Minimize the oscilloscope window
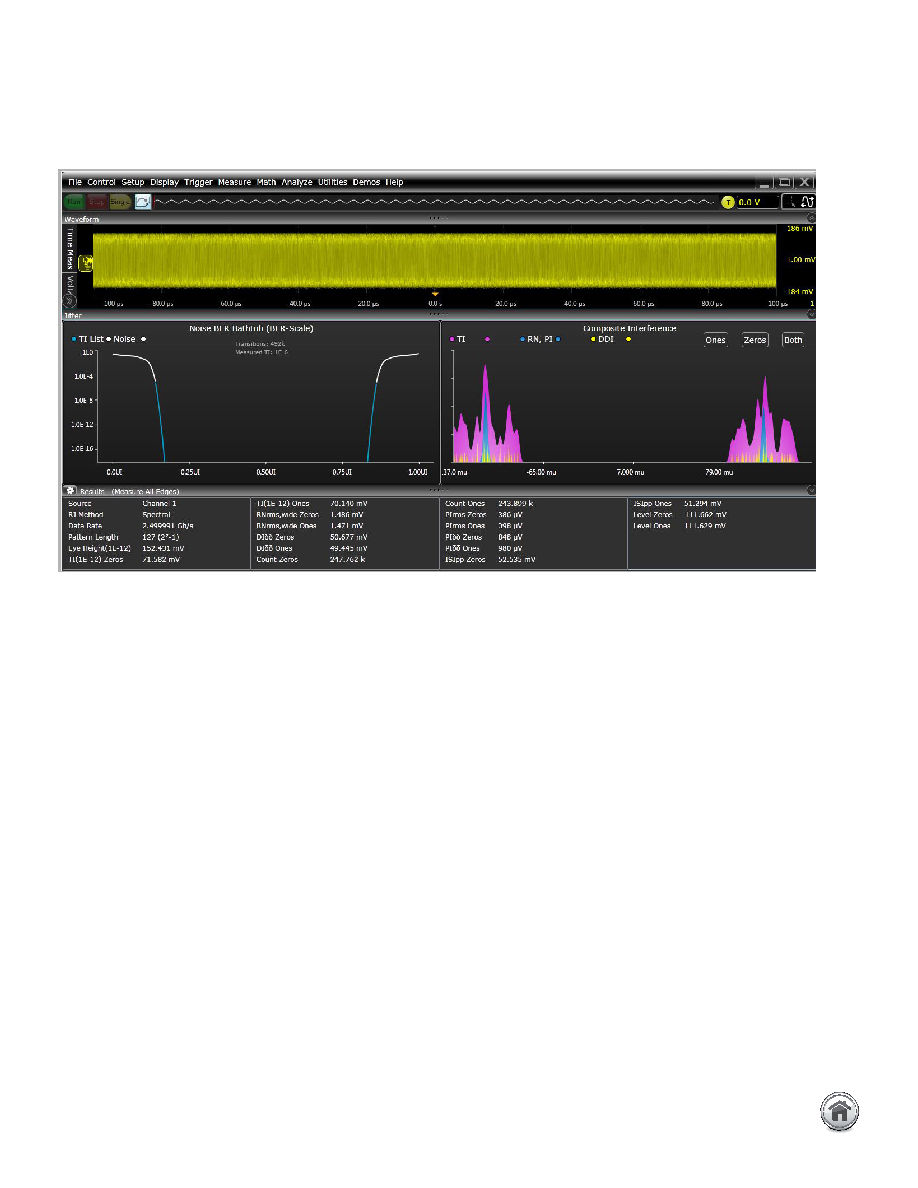 (764, 182)
